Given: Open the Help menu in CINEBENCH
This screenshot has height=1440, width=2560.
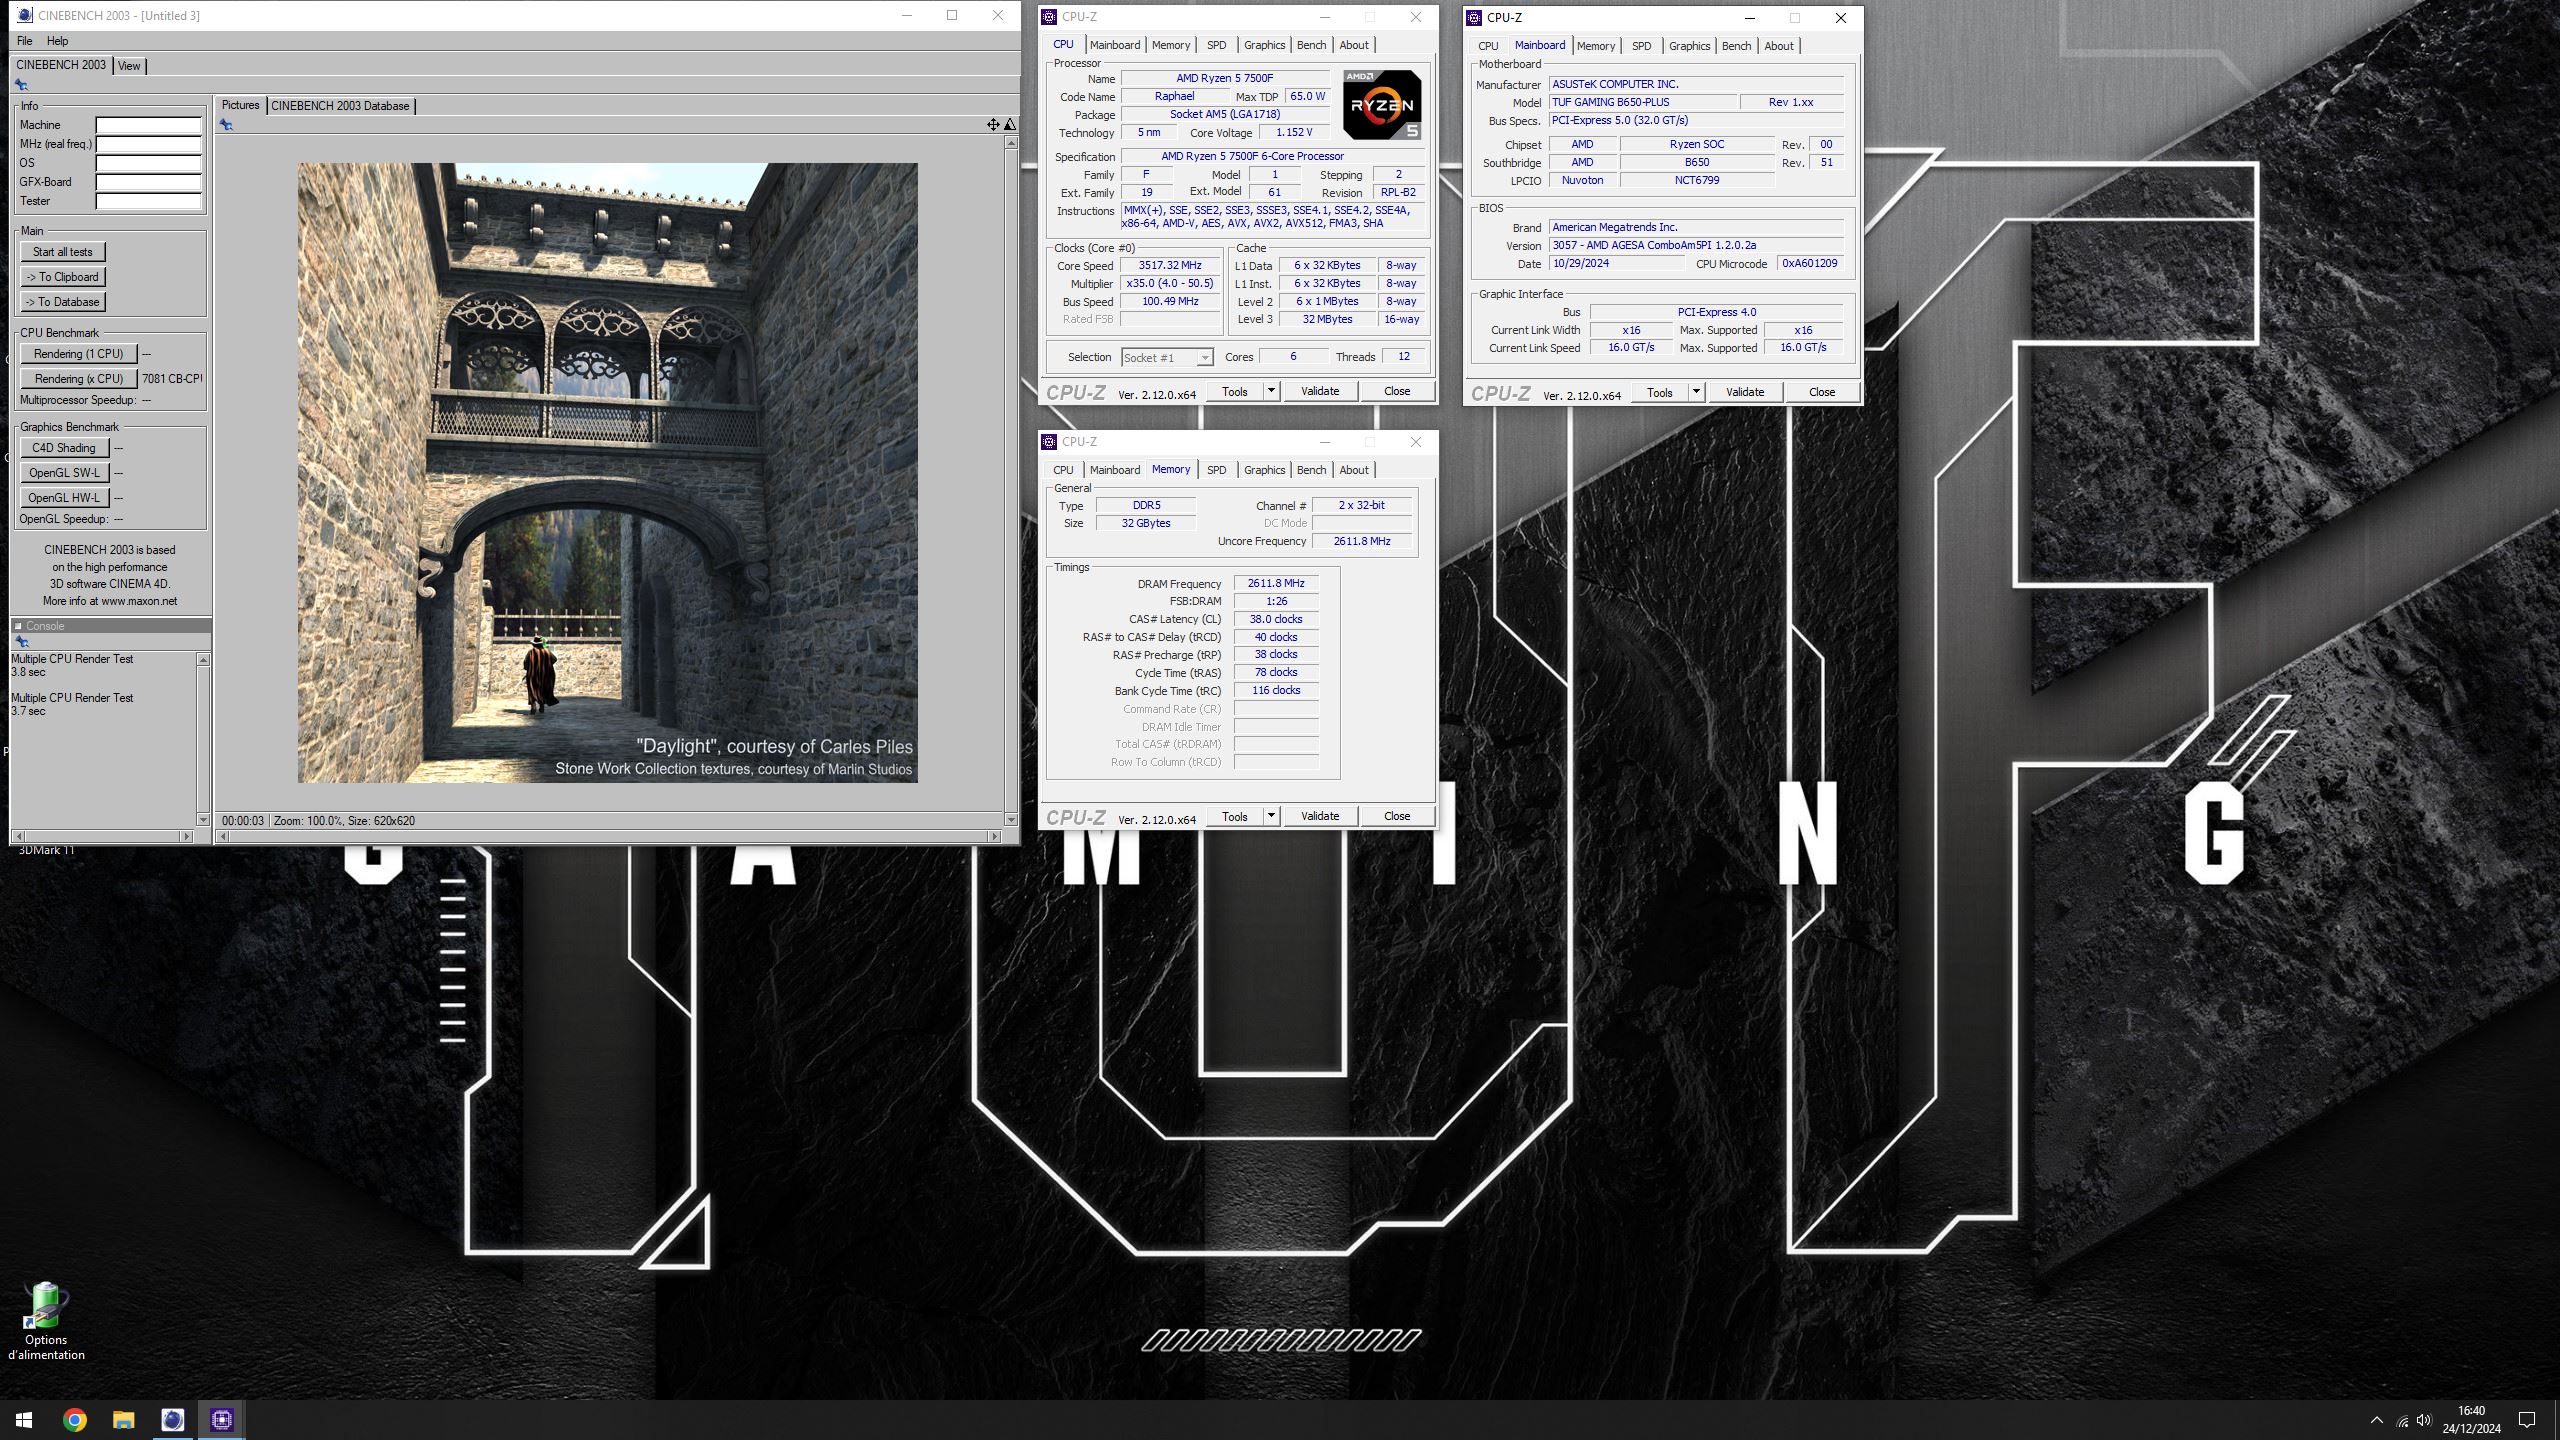Looking at the screenshot, I should click(x=57, y=41).
